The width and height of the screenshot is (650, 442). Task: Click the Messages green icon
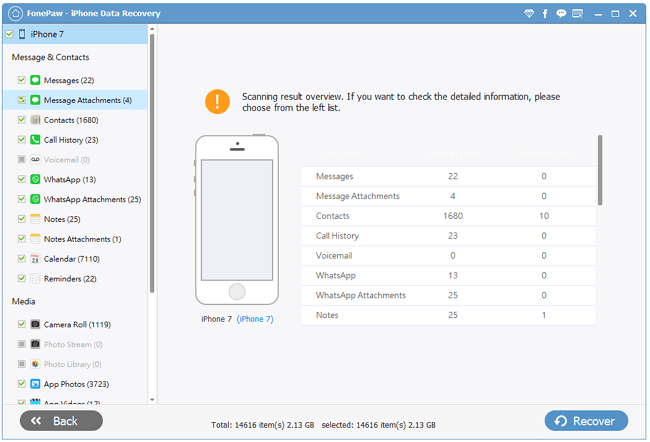pos(35,80)
